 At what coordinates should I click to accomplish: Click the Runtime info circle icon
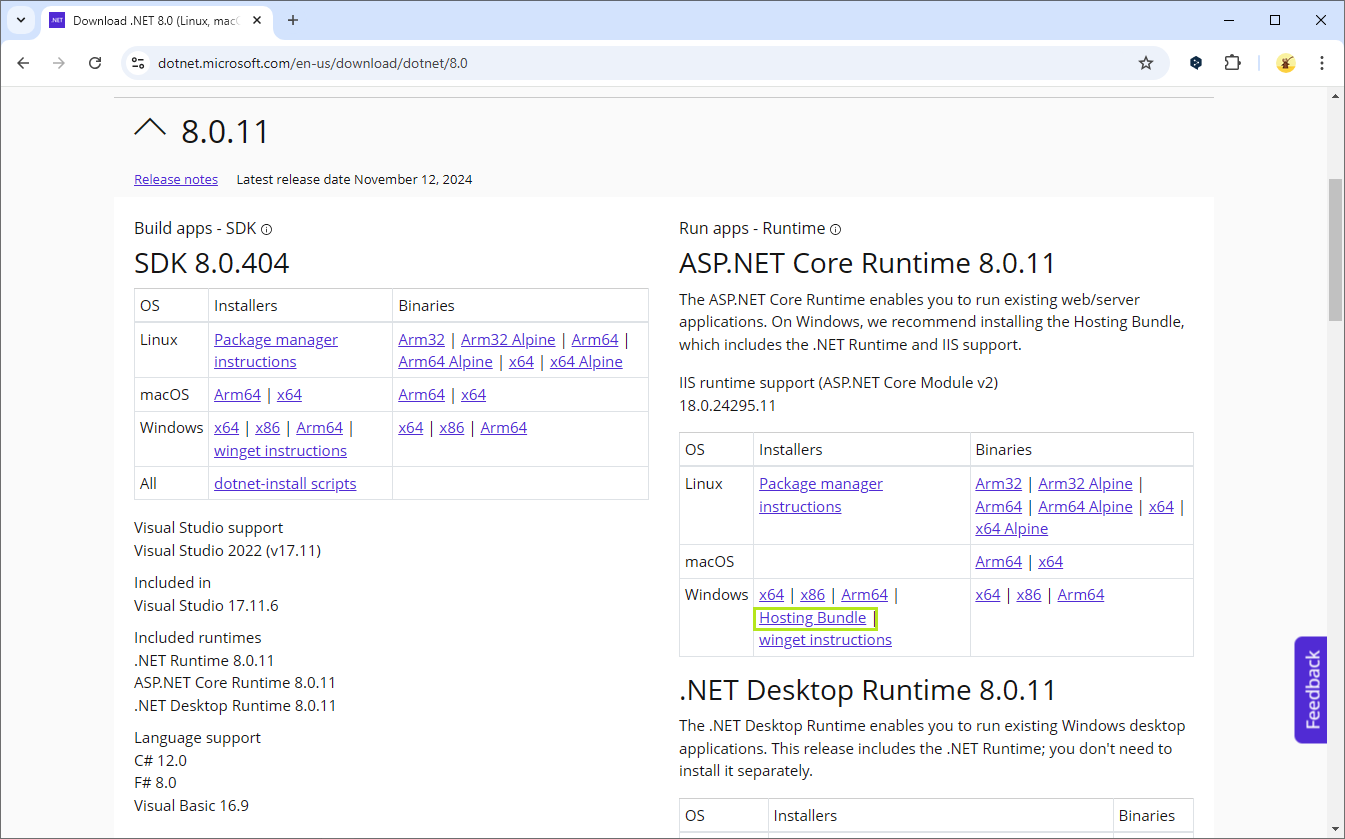(836, 229)
